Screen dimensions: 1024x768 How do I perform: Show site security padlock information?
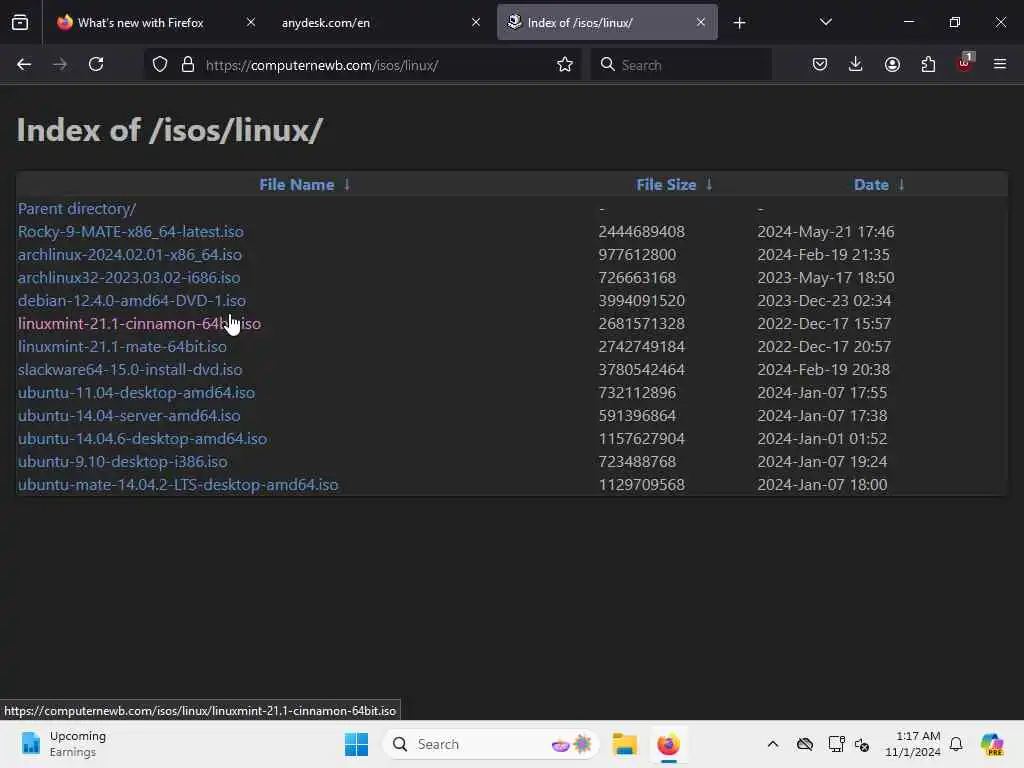[x=188, y=64]
